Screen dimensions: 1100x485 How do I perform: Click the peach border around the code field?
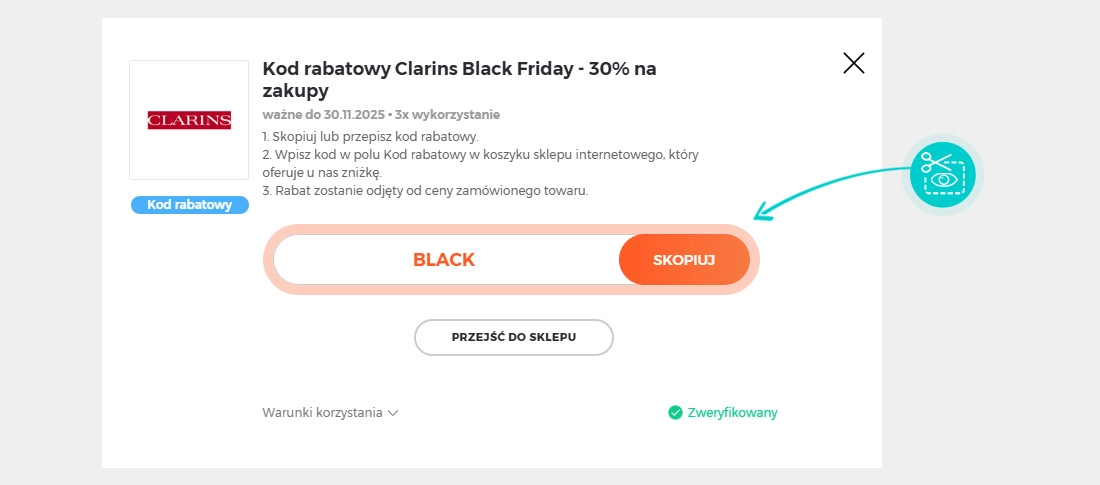pos(512,290)
